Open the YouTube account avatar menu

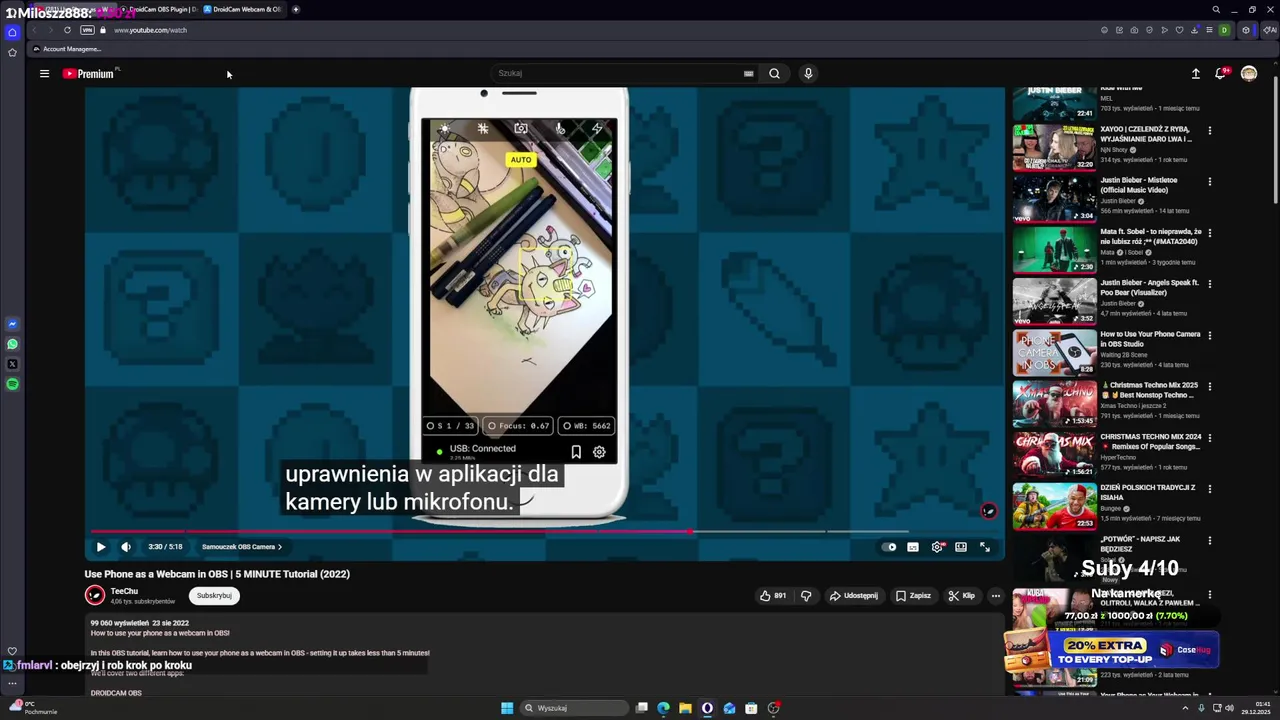(1249, 73)
